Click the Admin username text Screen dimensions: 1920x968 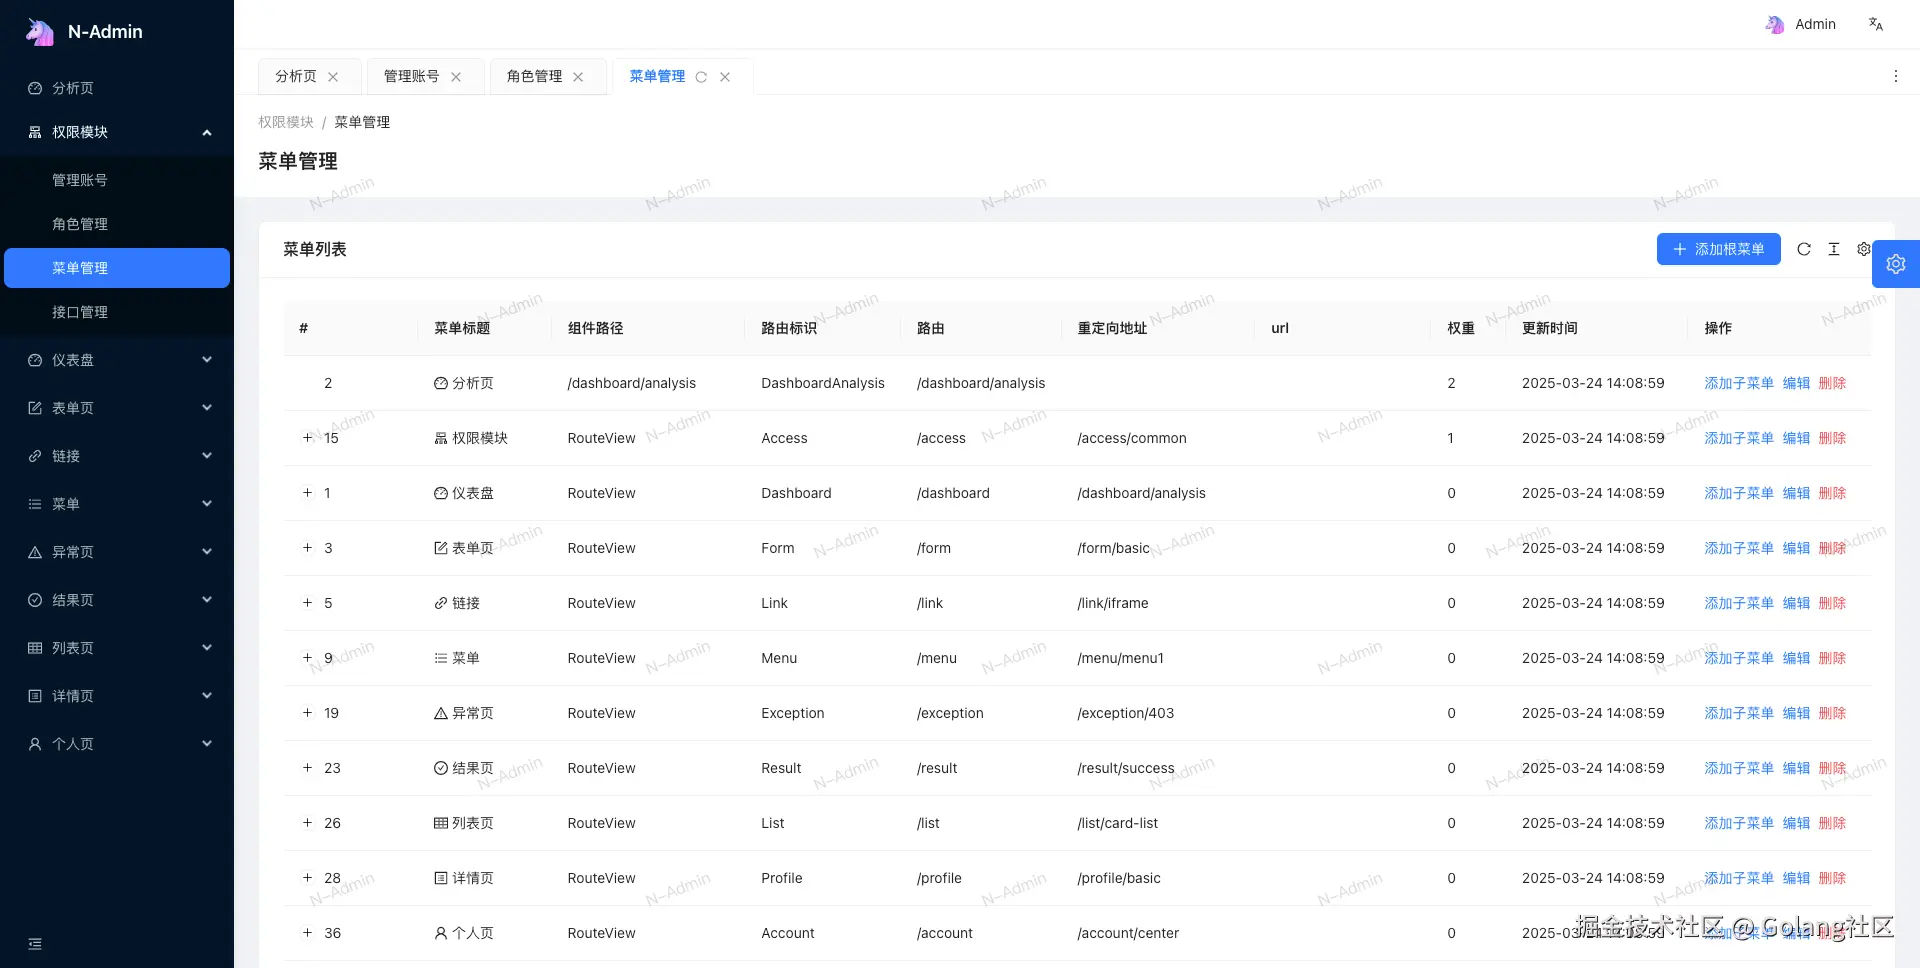1815,24
